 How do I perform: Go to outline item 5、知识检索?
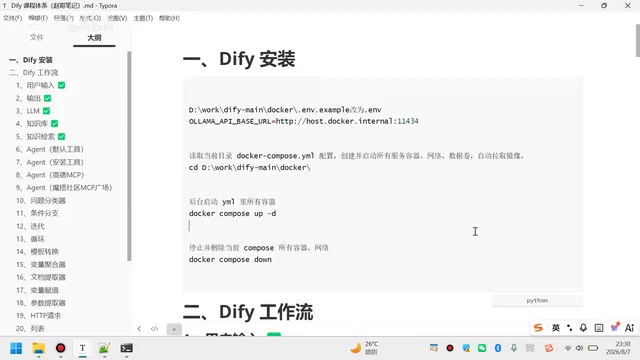[x=40, y=136]
